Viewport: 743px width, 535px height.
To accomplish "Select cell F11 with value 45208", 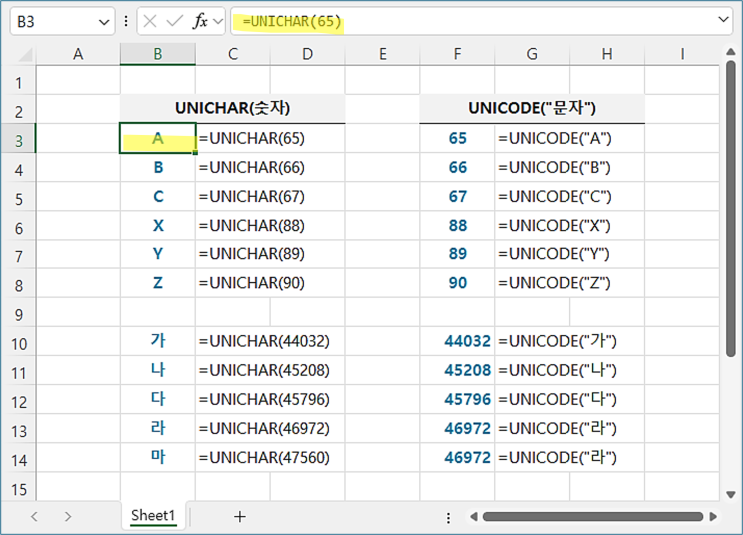I will (x=457, y=370).
